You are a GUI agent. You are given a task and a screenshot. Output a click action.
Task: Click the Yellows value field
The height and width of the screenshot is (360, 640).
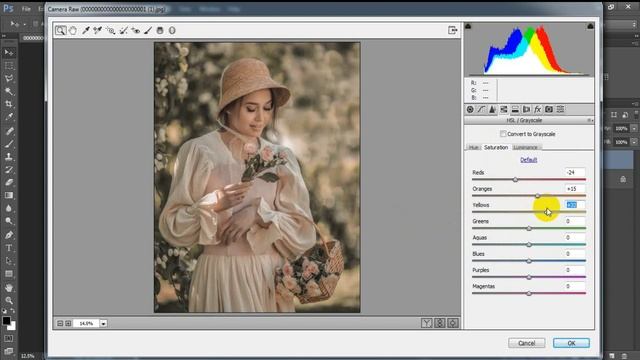coord(575,205)
